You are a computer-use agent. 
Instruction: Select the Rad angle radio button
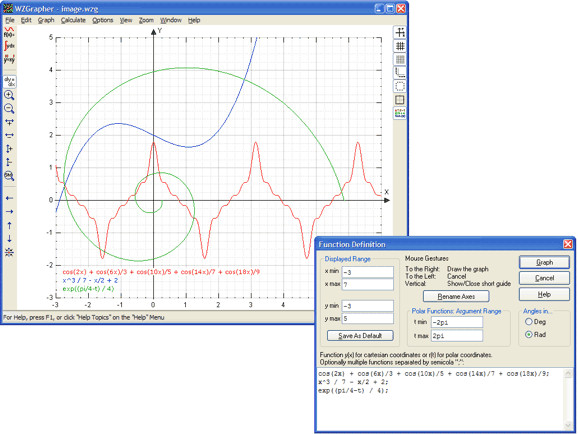(x=529, y=334)
